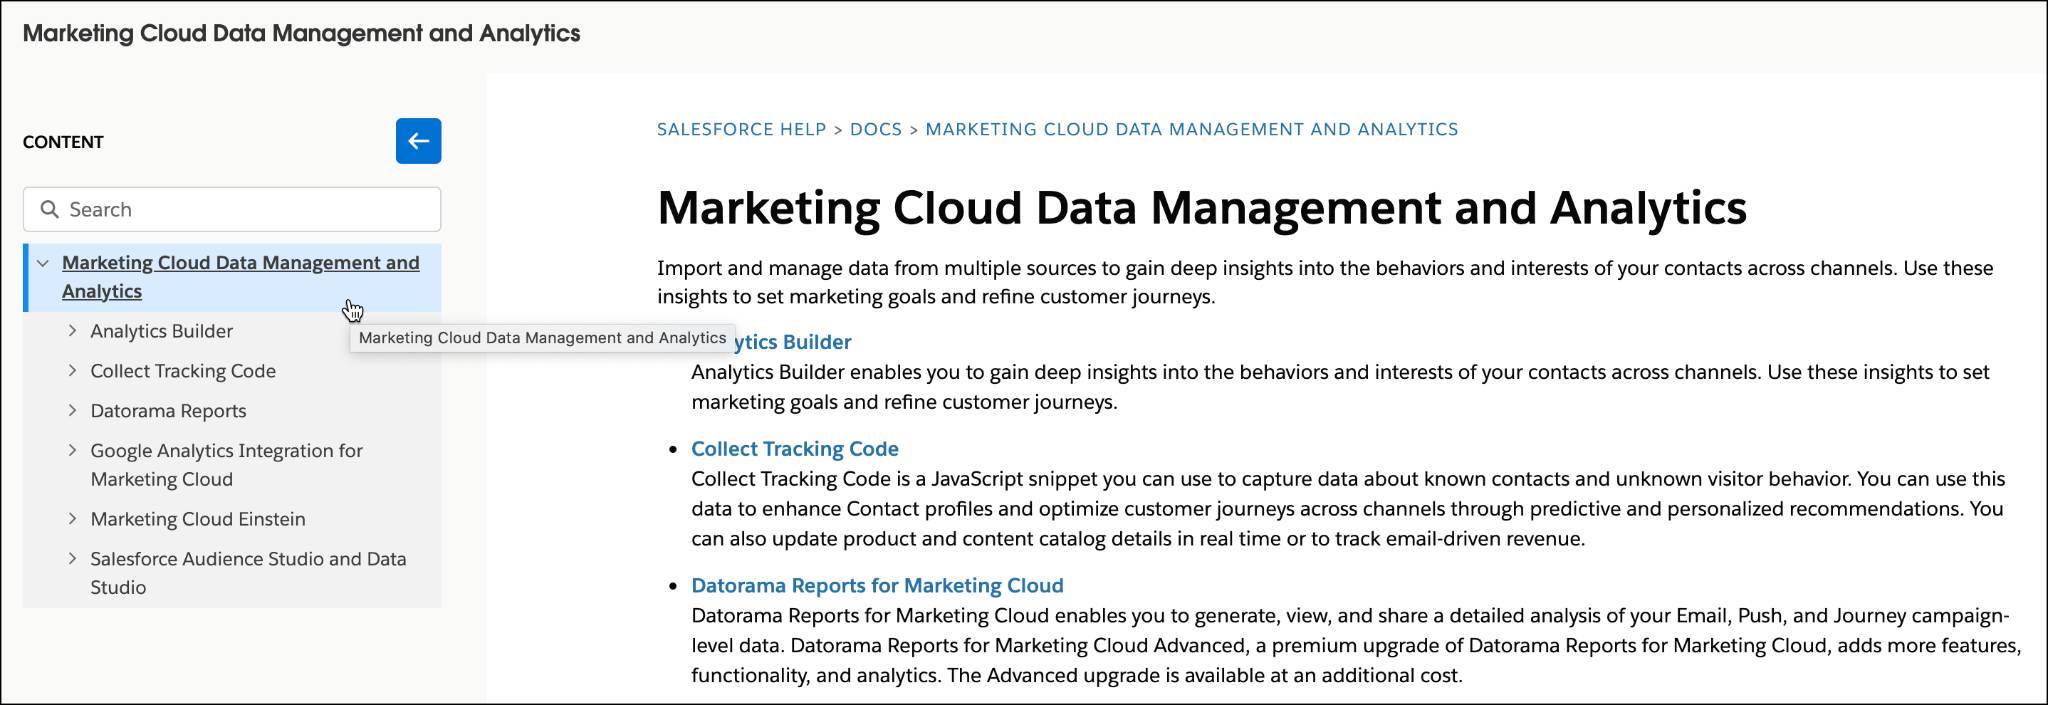Viewport: 2048px width, 705px height.
Task: Expand Google Analytics Integration chevron in sidebar
Action: pos(72,450)
